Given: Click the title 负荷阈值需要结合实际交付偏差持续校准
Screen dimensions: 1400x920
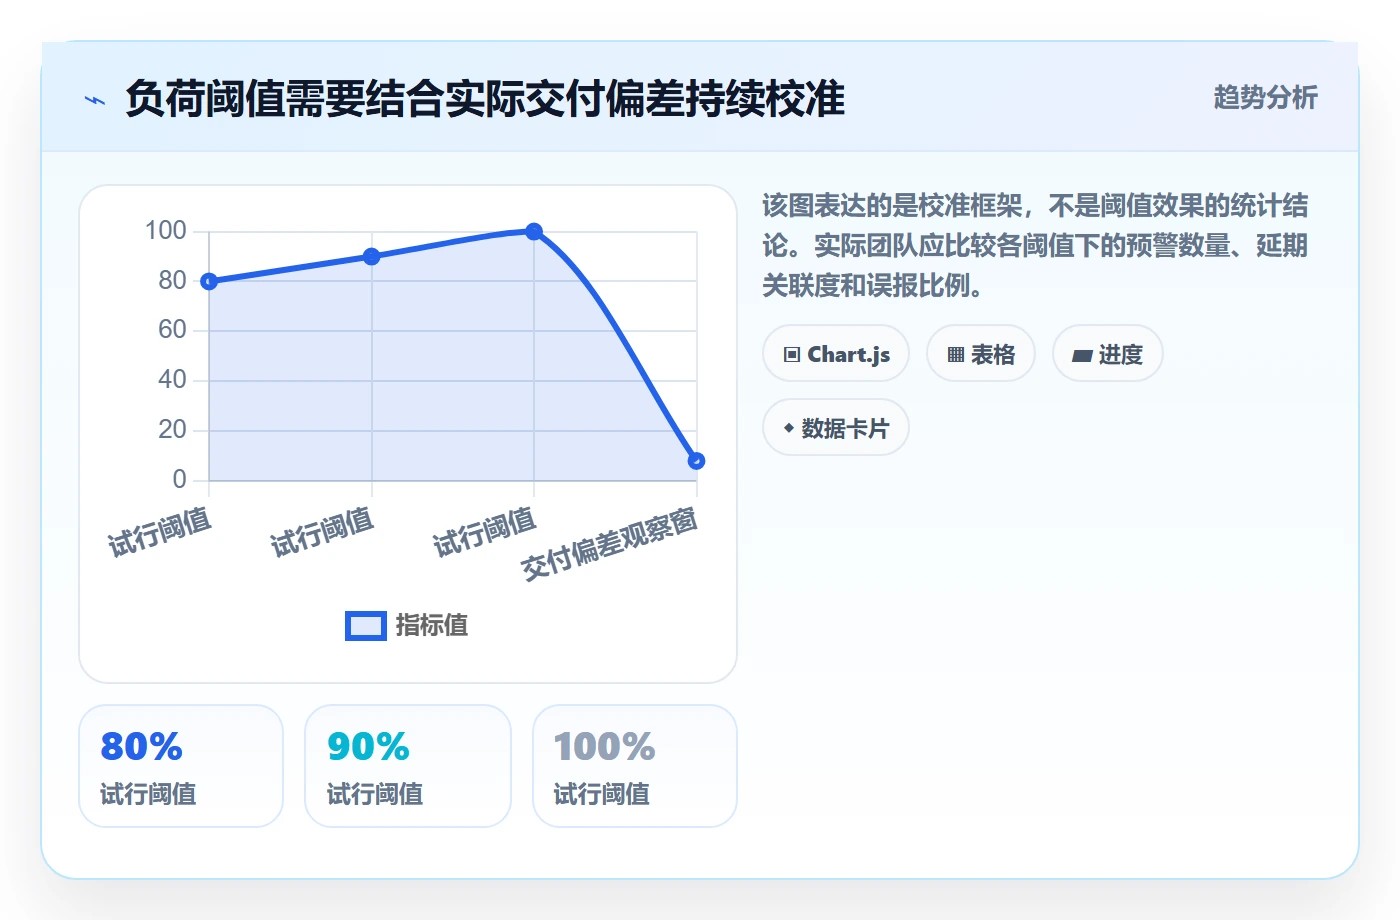Looking at the screenshot, I should (x=485, y=99).
